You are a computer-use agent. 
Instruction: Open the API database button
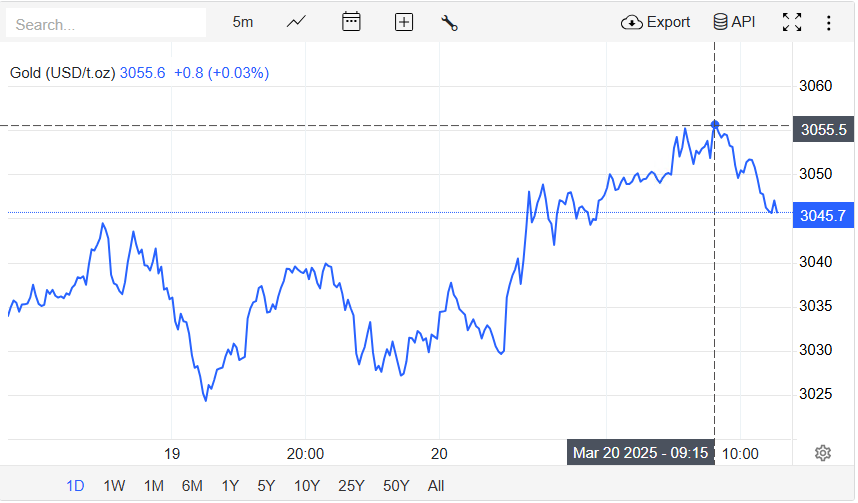pos(734,22)
